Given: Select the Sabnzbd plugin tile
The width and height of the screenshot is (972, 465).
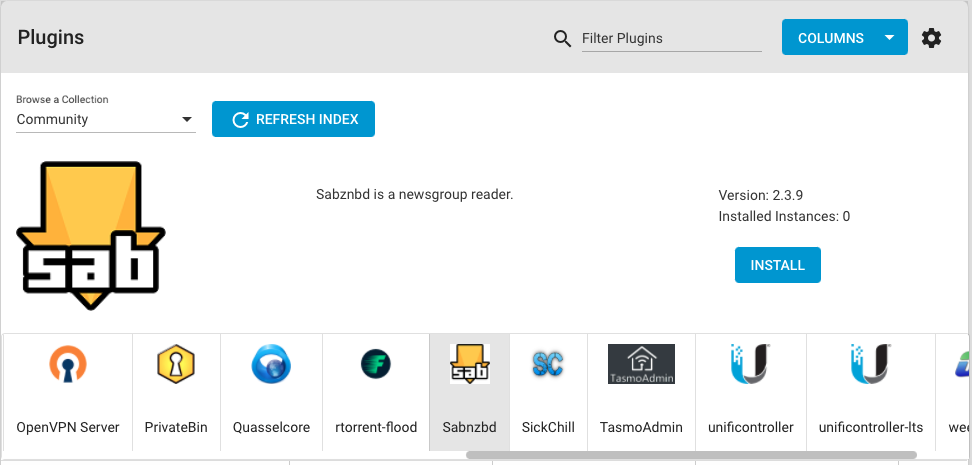Looking at the screenshot, I should (x=469, y=392).
